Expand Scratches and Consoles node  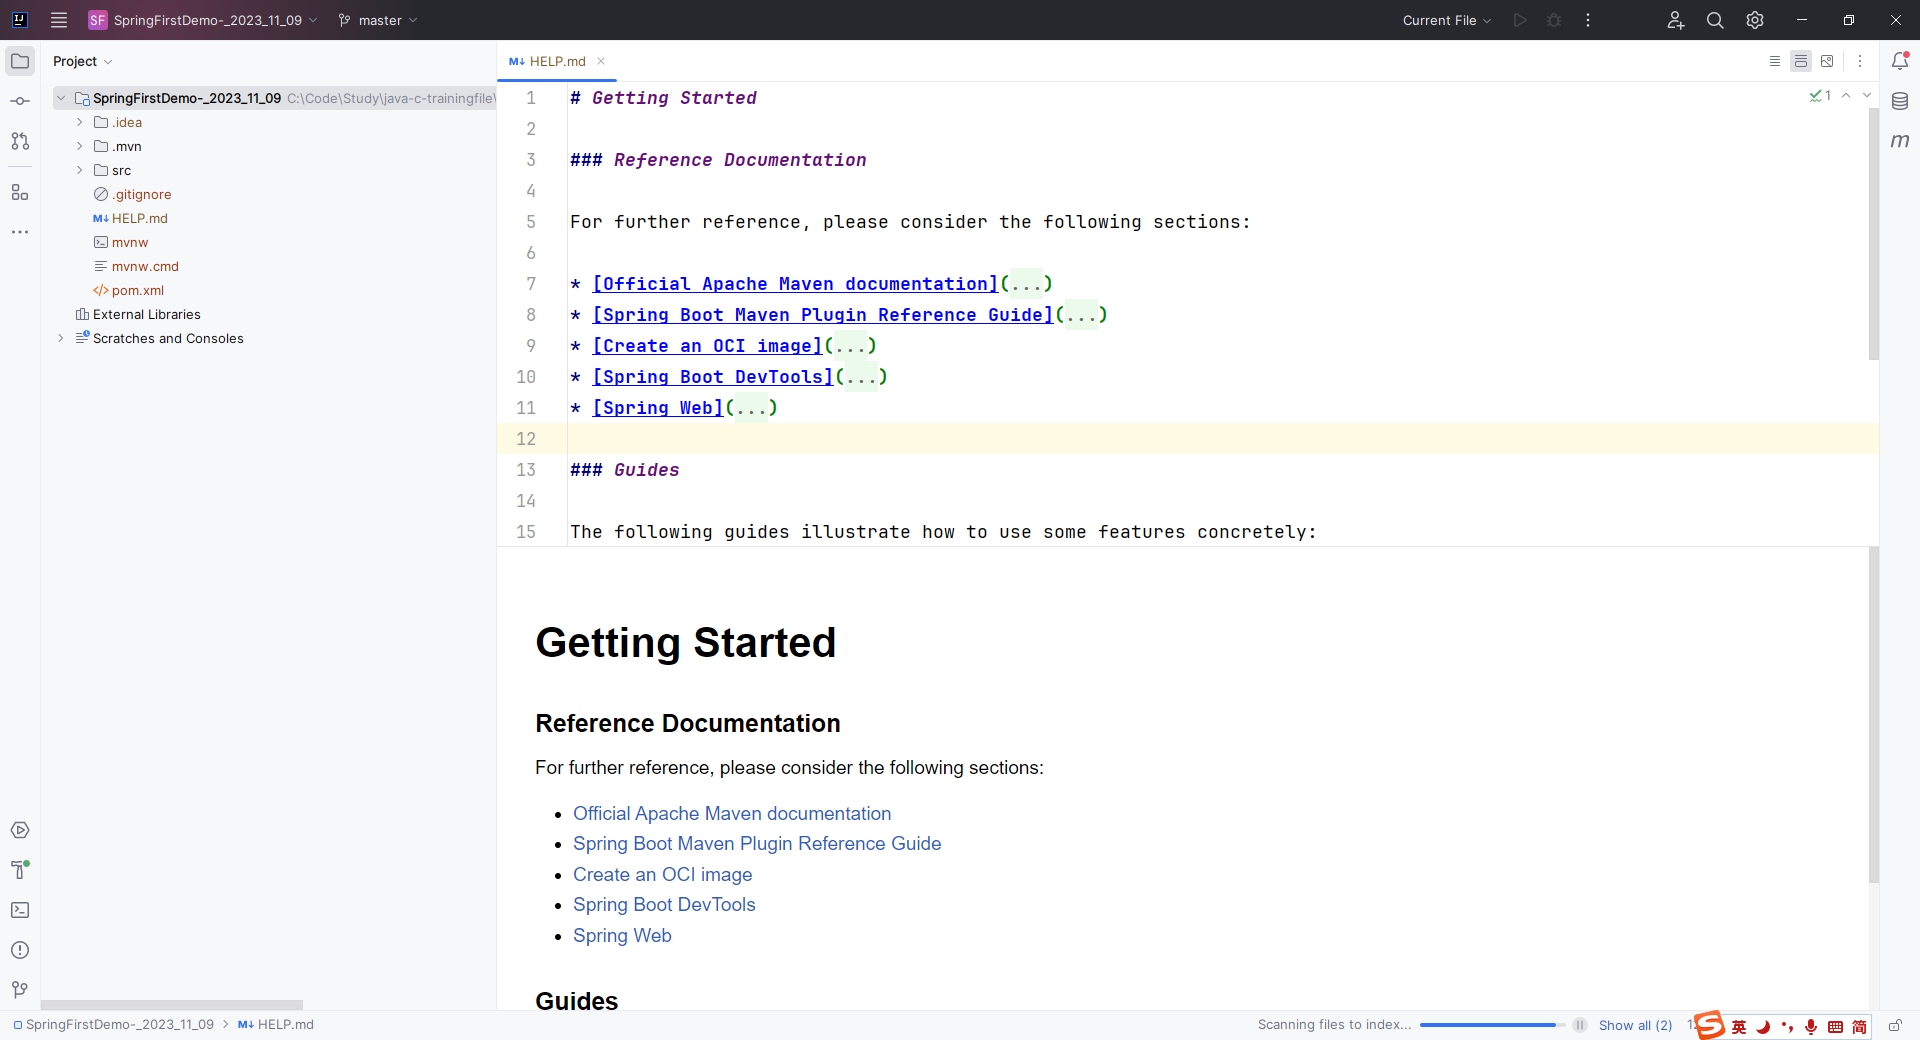point(61,338)
